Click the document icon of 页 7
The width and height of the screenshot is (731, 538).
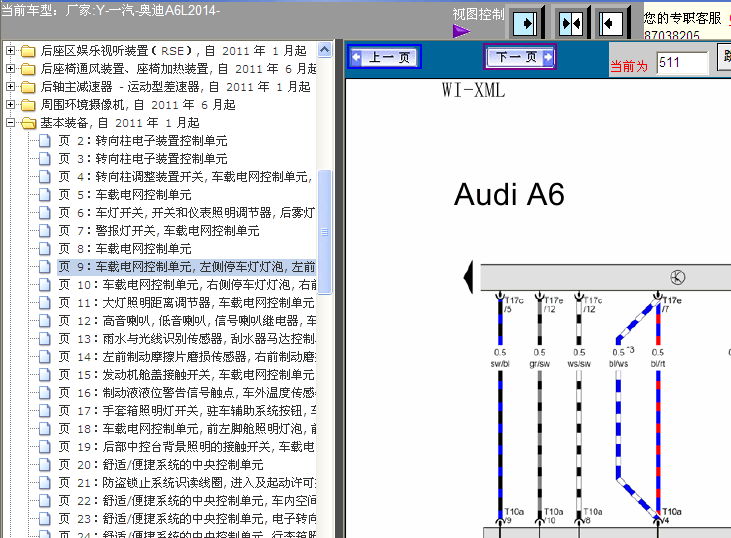coord(45,231)
